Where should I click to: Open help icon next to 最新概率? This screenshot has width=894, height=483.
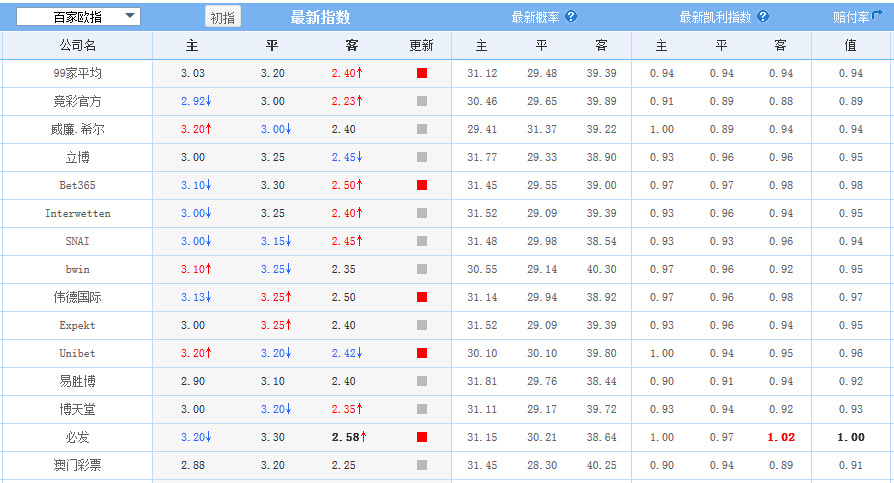pos(571,17)
